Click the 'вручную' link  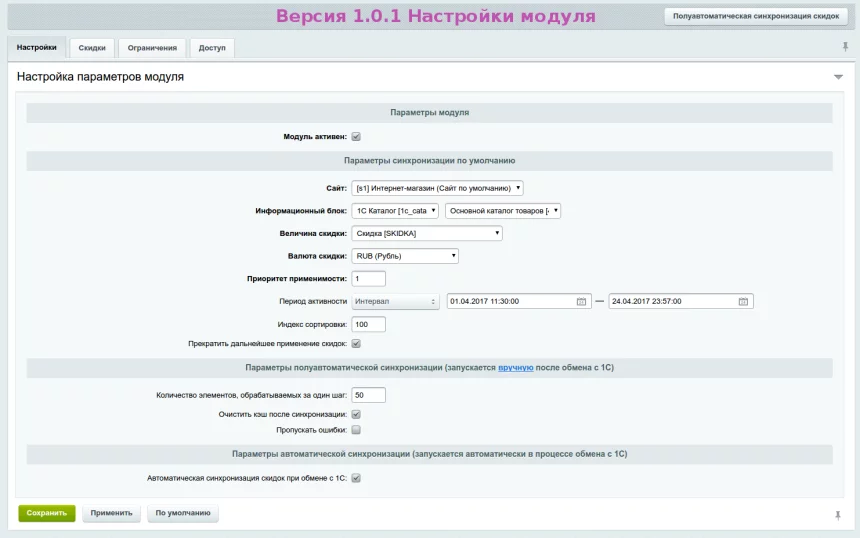515,368
